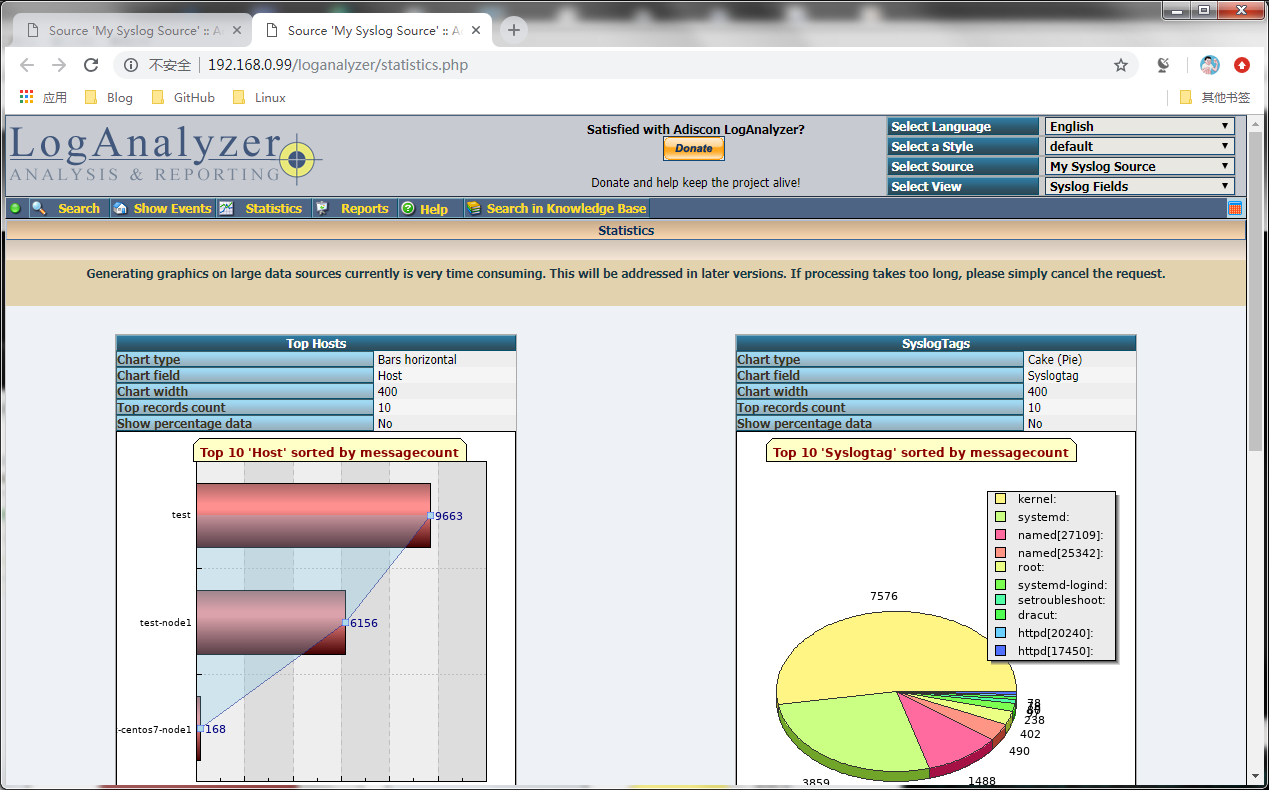Viewport: 1269px width, 790px height.
Task: Click the extension icon beside the bookmark star
Action: (x=1163, y=65)
